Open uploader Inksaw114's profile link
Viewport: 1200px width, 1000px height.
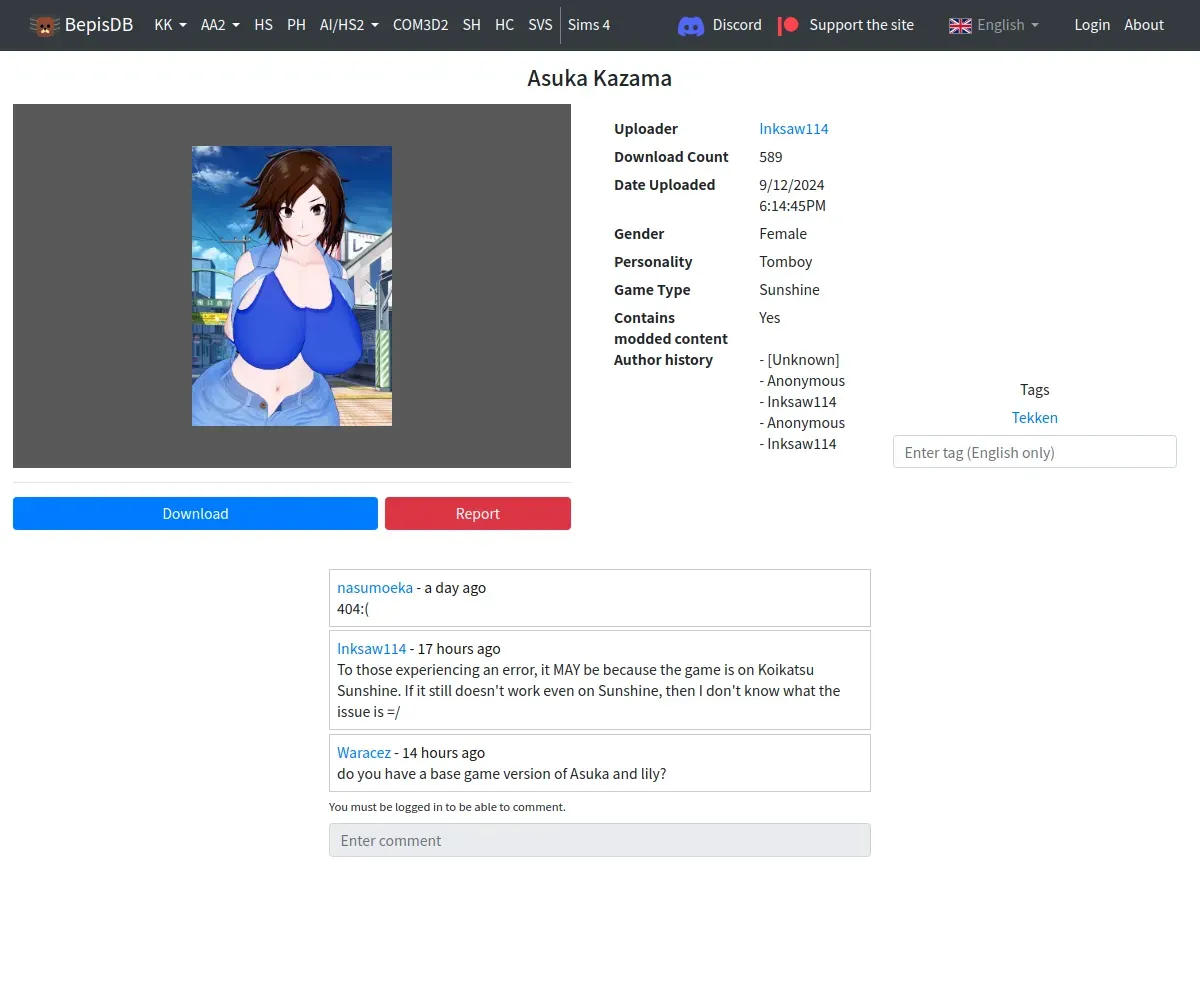(794, 129)
